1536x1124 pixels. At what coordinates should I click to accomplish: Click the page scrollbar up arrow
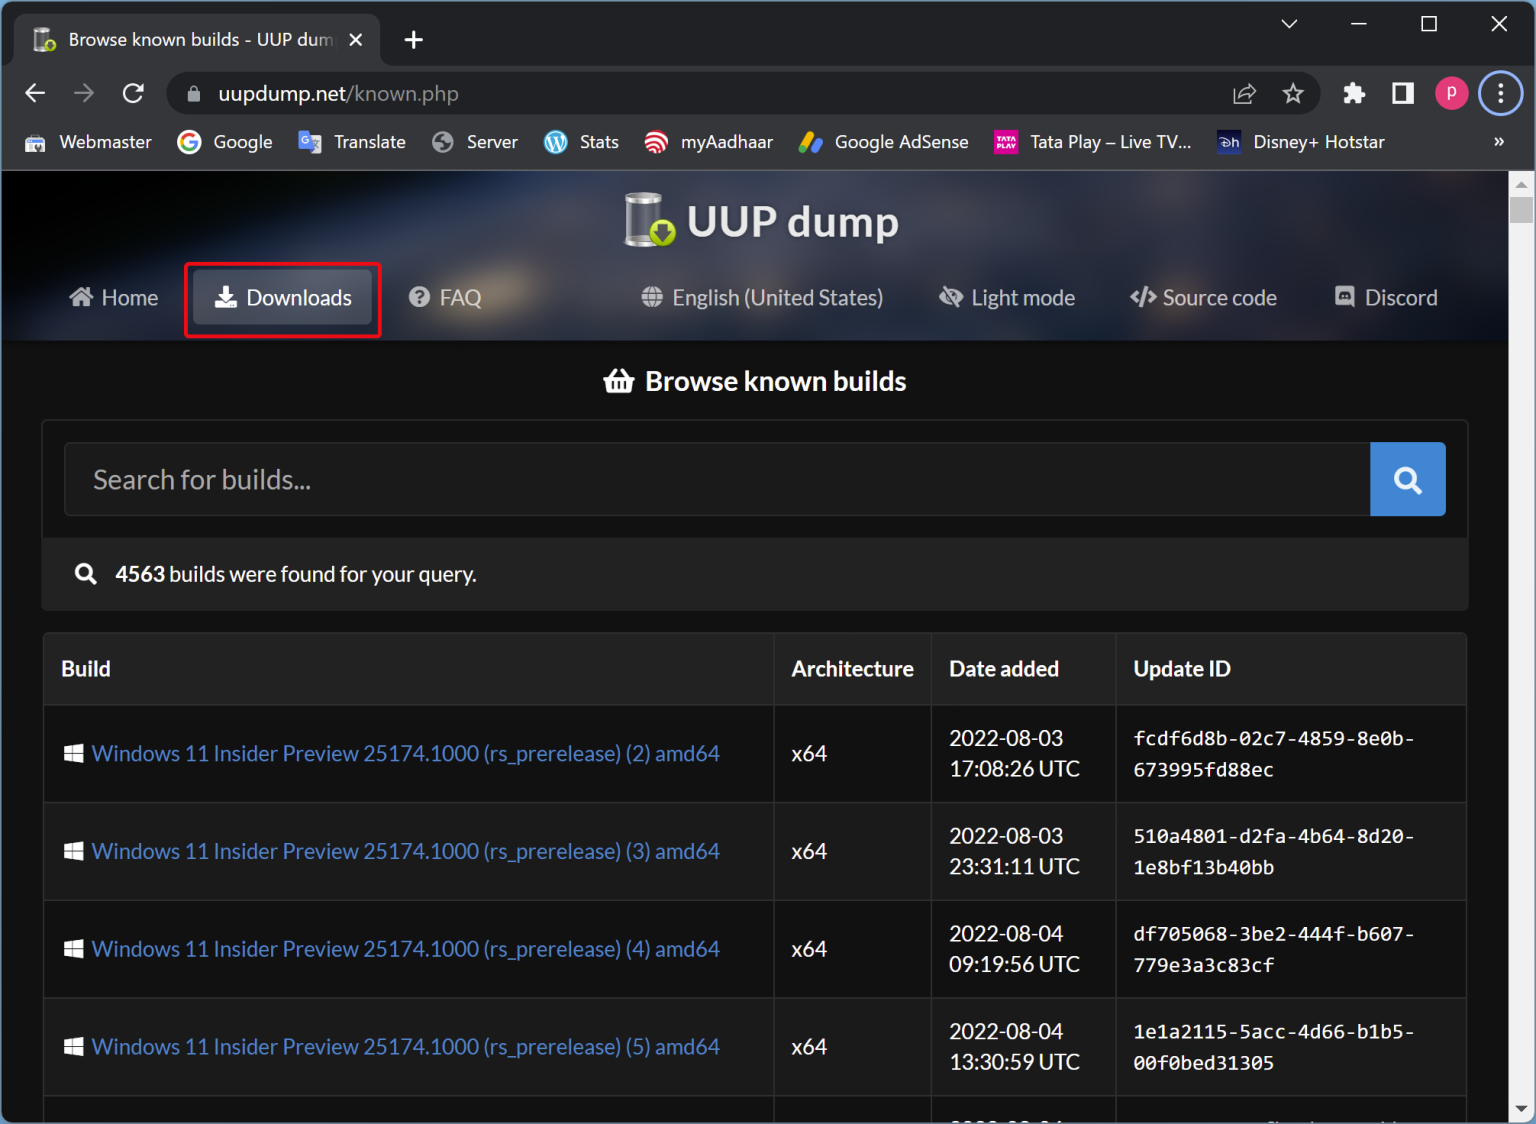coord(1521,184)
